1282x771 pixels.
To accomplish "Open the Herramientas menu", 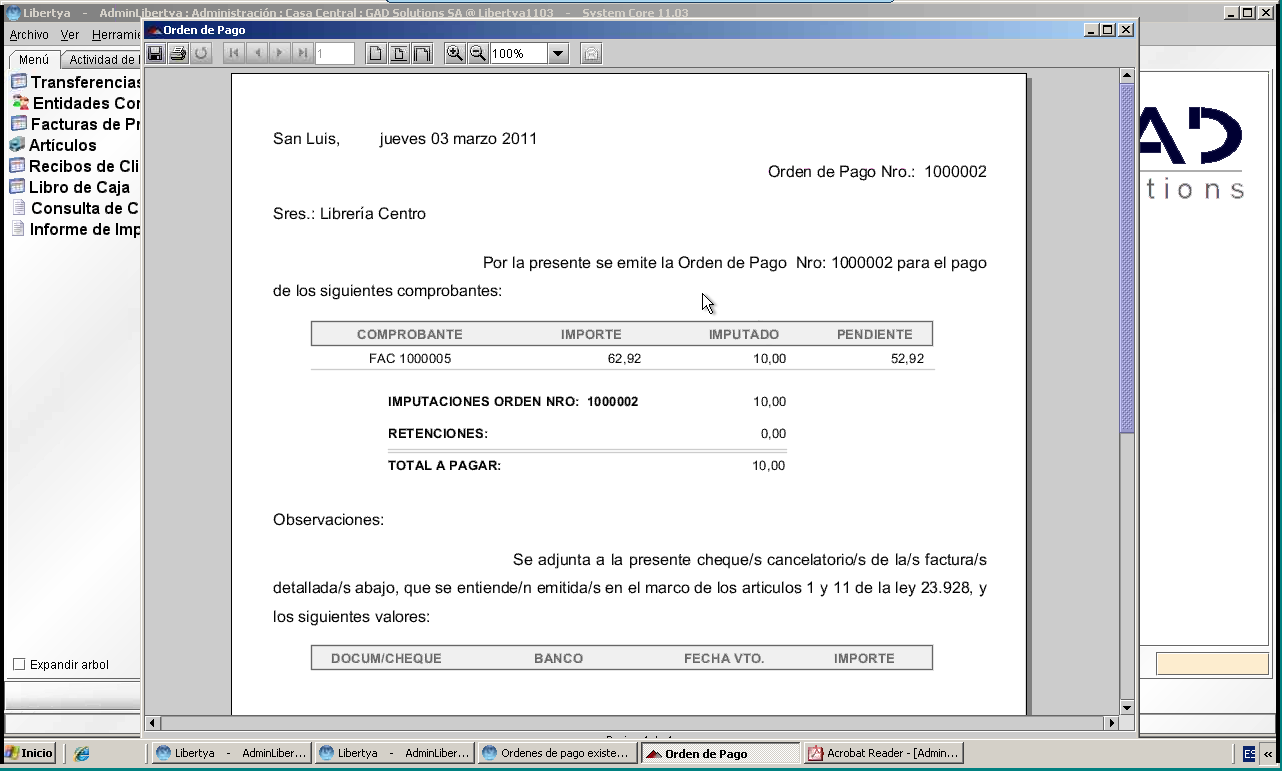I will point(116,35).
